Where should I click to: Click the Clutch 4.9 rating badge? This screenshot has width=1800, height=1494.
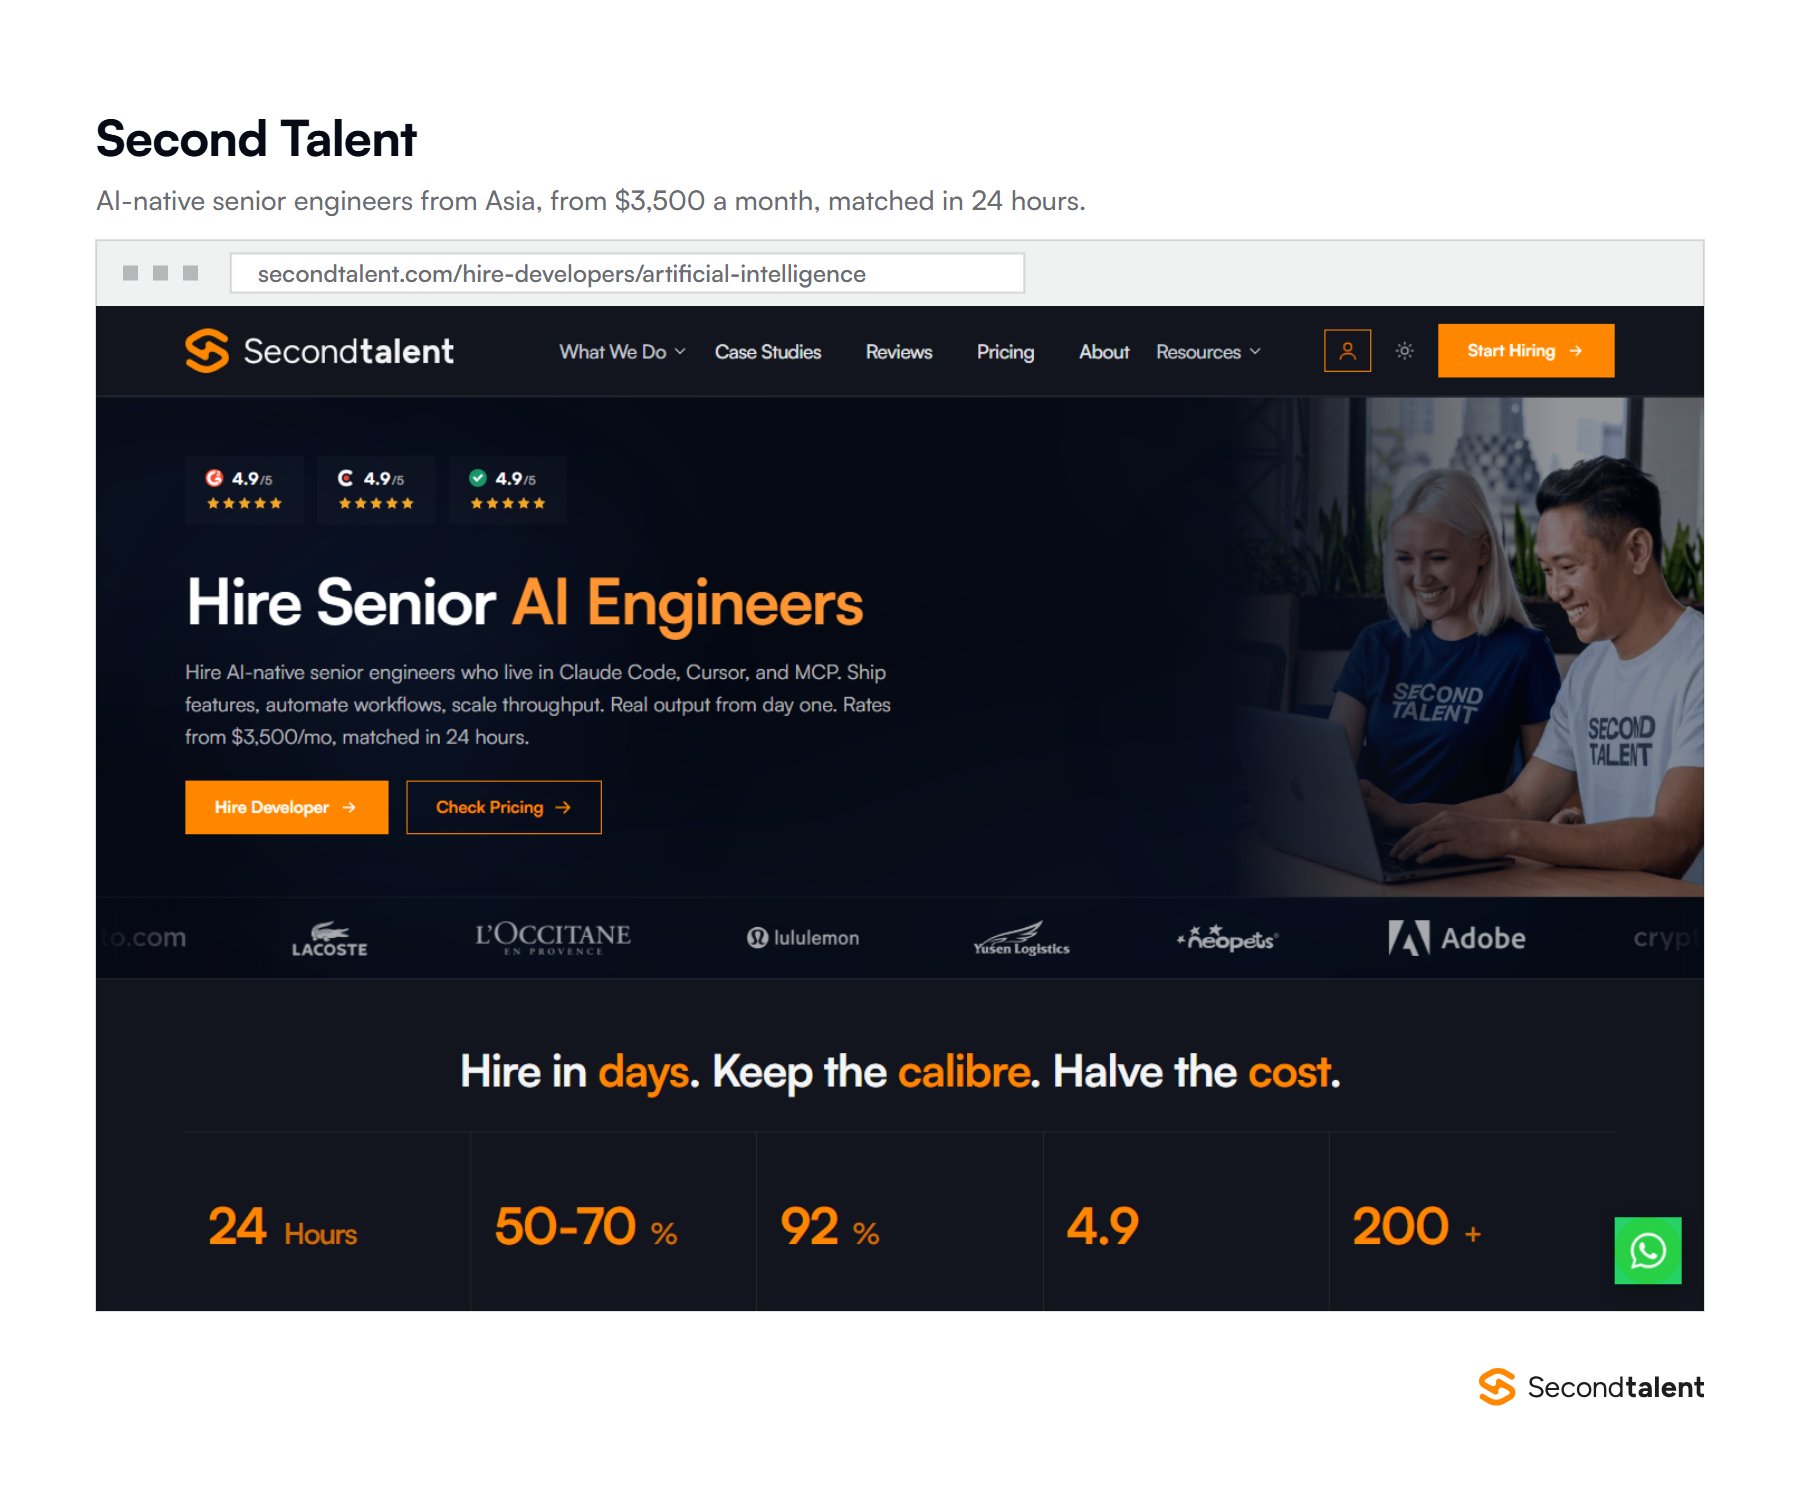pyautogui.click(x=376, y=490)
